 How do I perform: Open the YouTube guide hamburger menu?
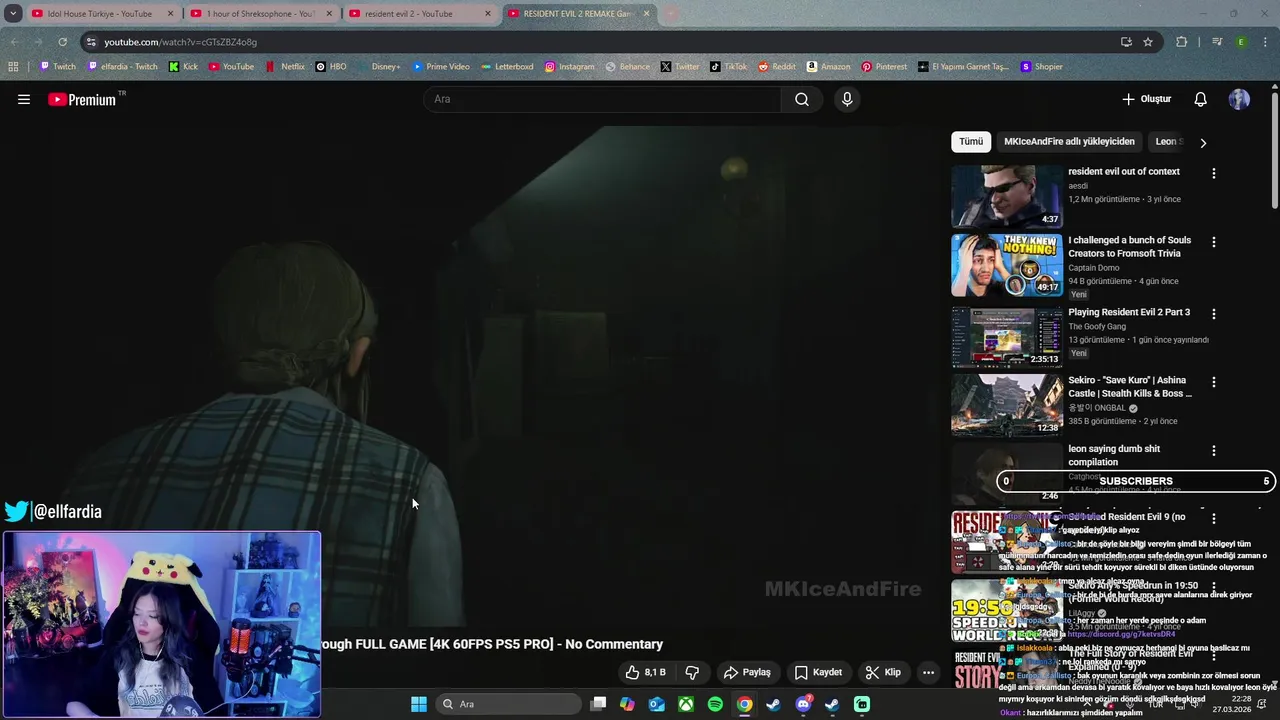(x=24, y=99)
